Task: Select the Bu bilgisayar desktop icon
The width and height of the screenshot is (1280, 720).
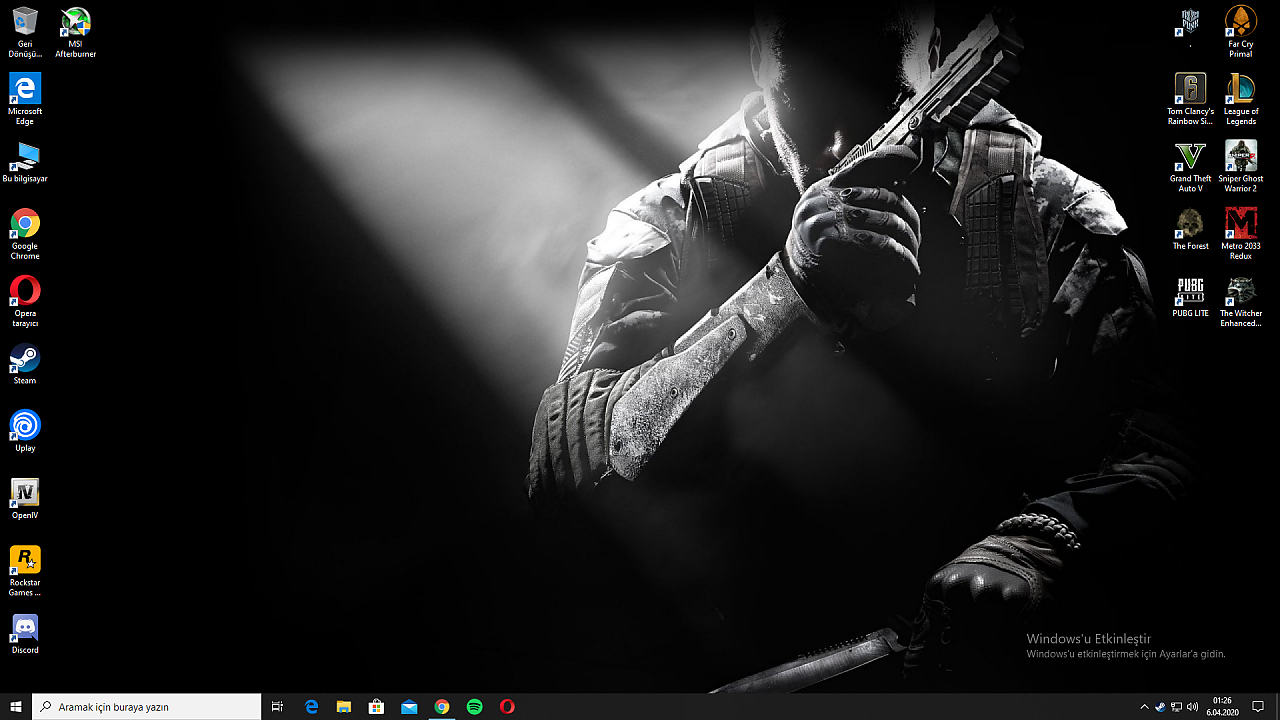Action: point(25,162)
